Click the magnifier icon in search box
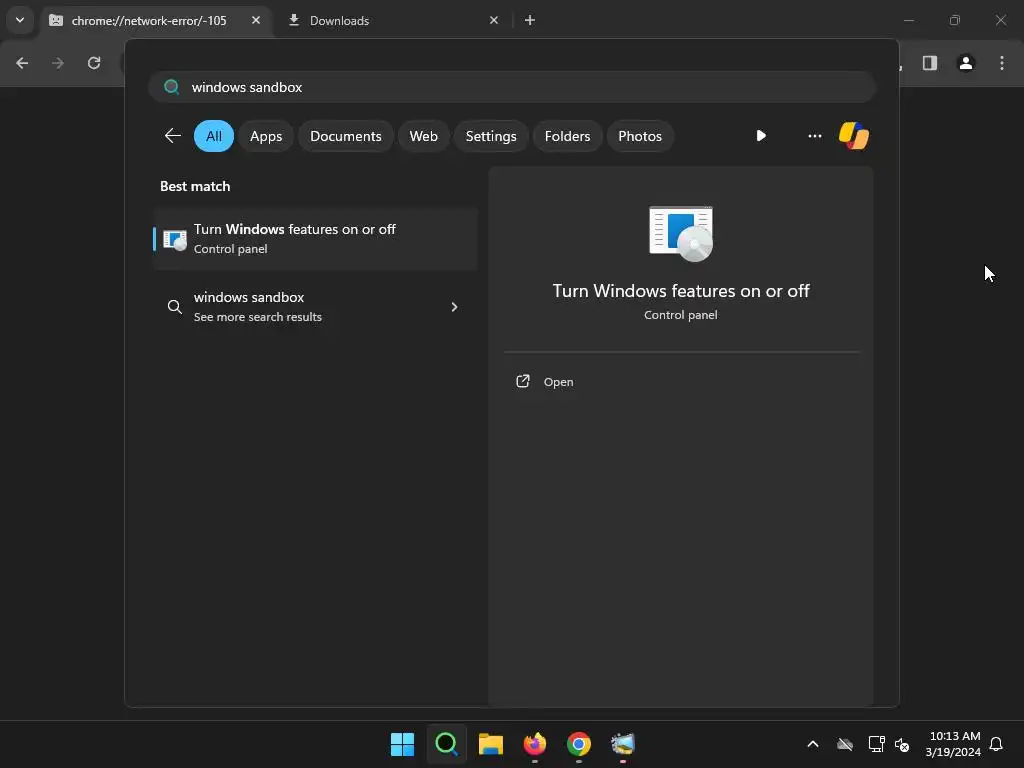 pyautogui.click(x=171, y=87)
